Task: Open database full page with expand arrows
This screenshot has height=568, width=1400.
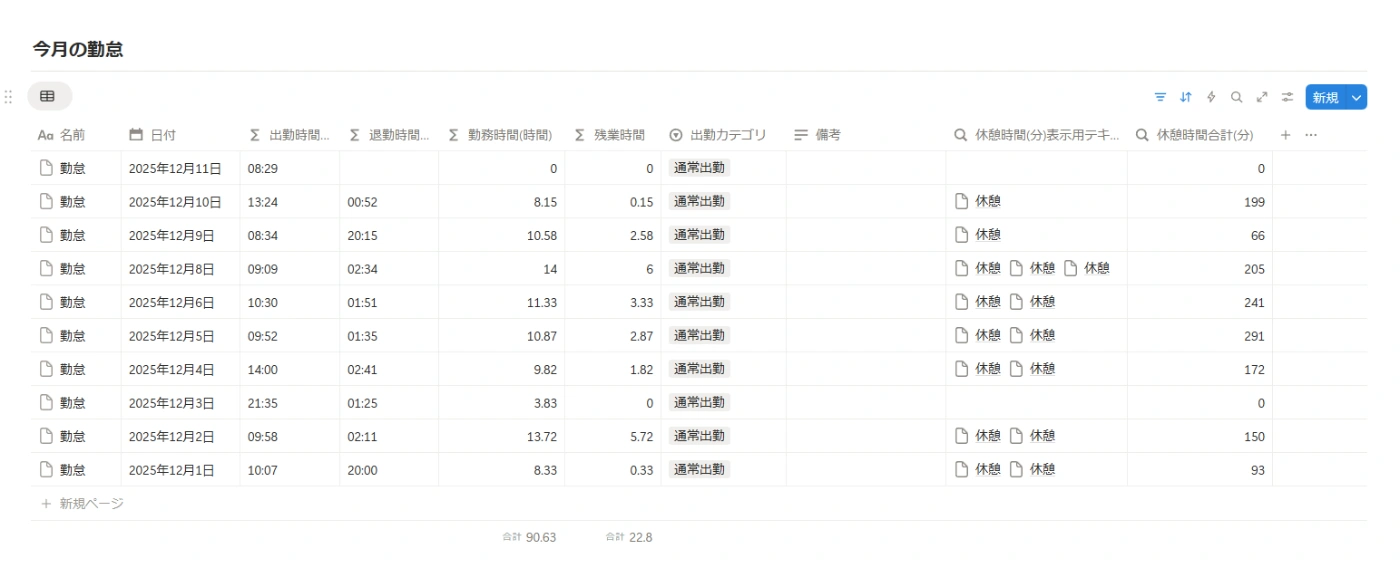Action: point(1262,97)
